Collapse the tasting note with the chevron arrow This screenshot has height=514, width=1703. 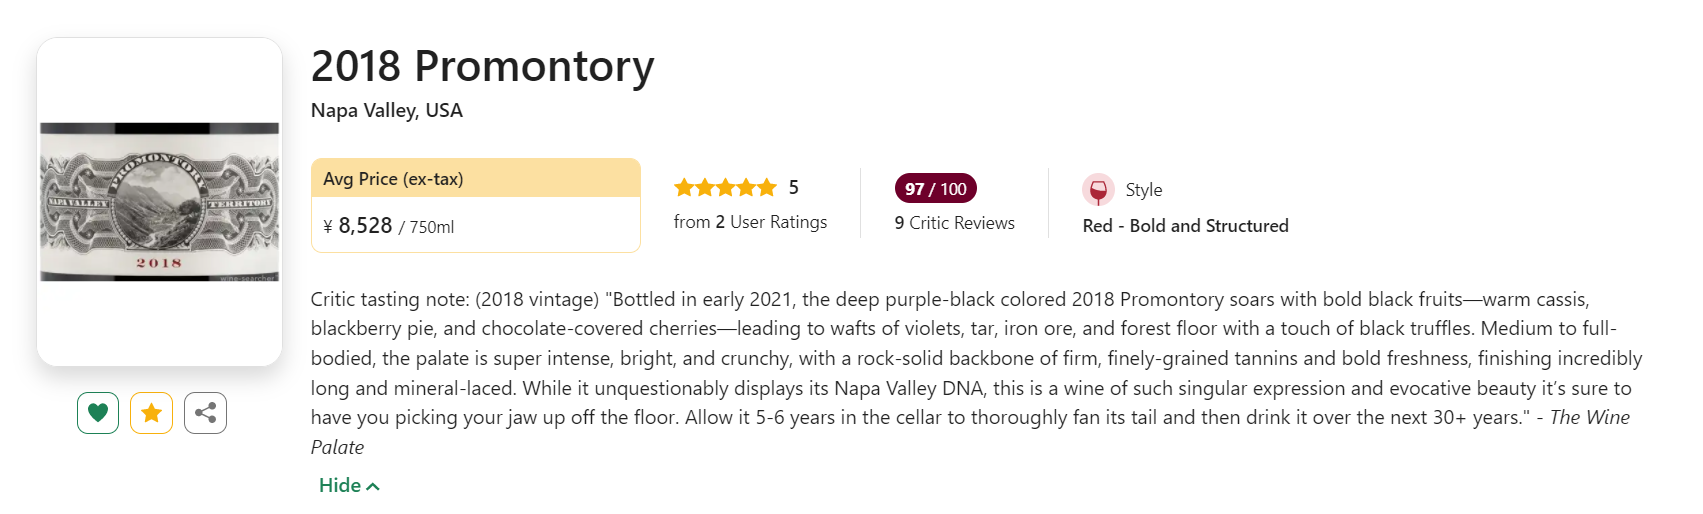[x=373, y=487]
